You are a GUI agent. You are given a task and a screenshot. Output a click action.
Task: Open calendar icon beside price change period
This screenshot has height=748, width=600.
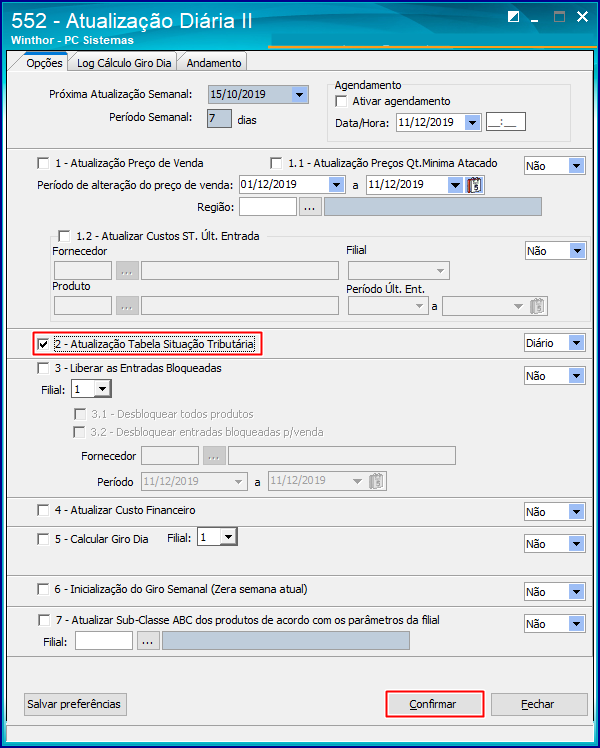[475, 185]
